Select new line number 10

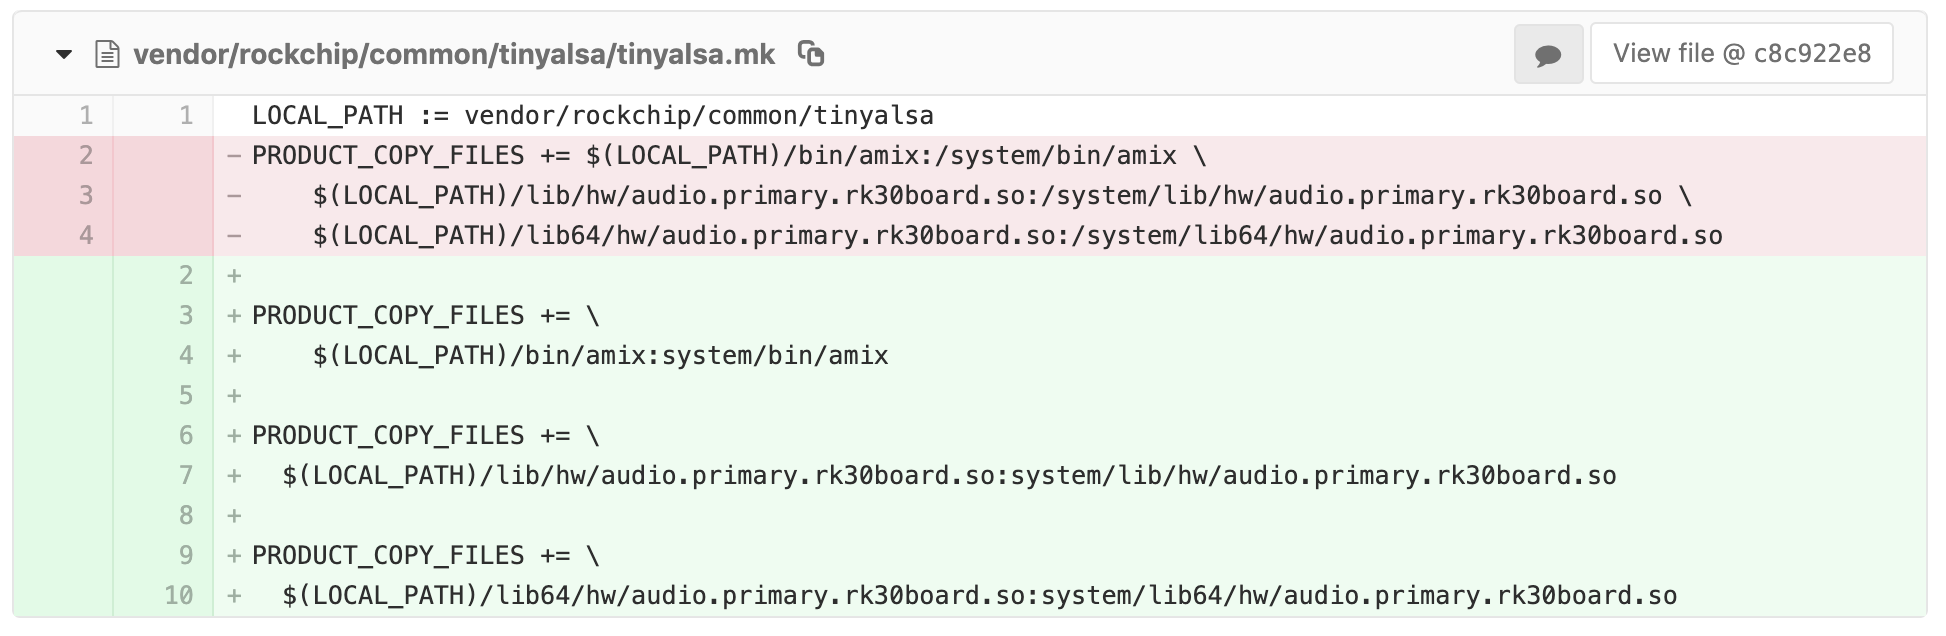click(x=179, y=596)
